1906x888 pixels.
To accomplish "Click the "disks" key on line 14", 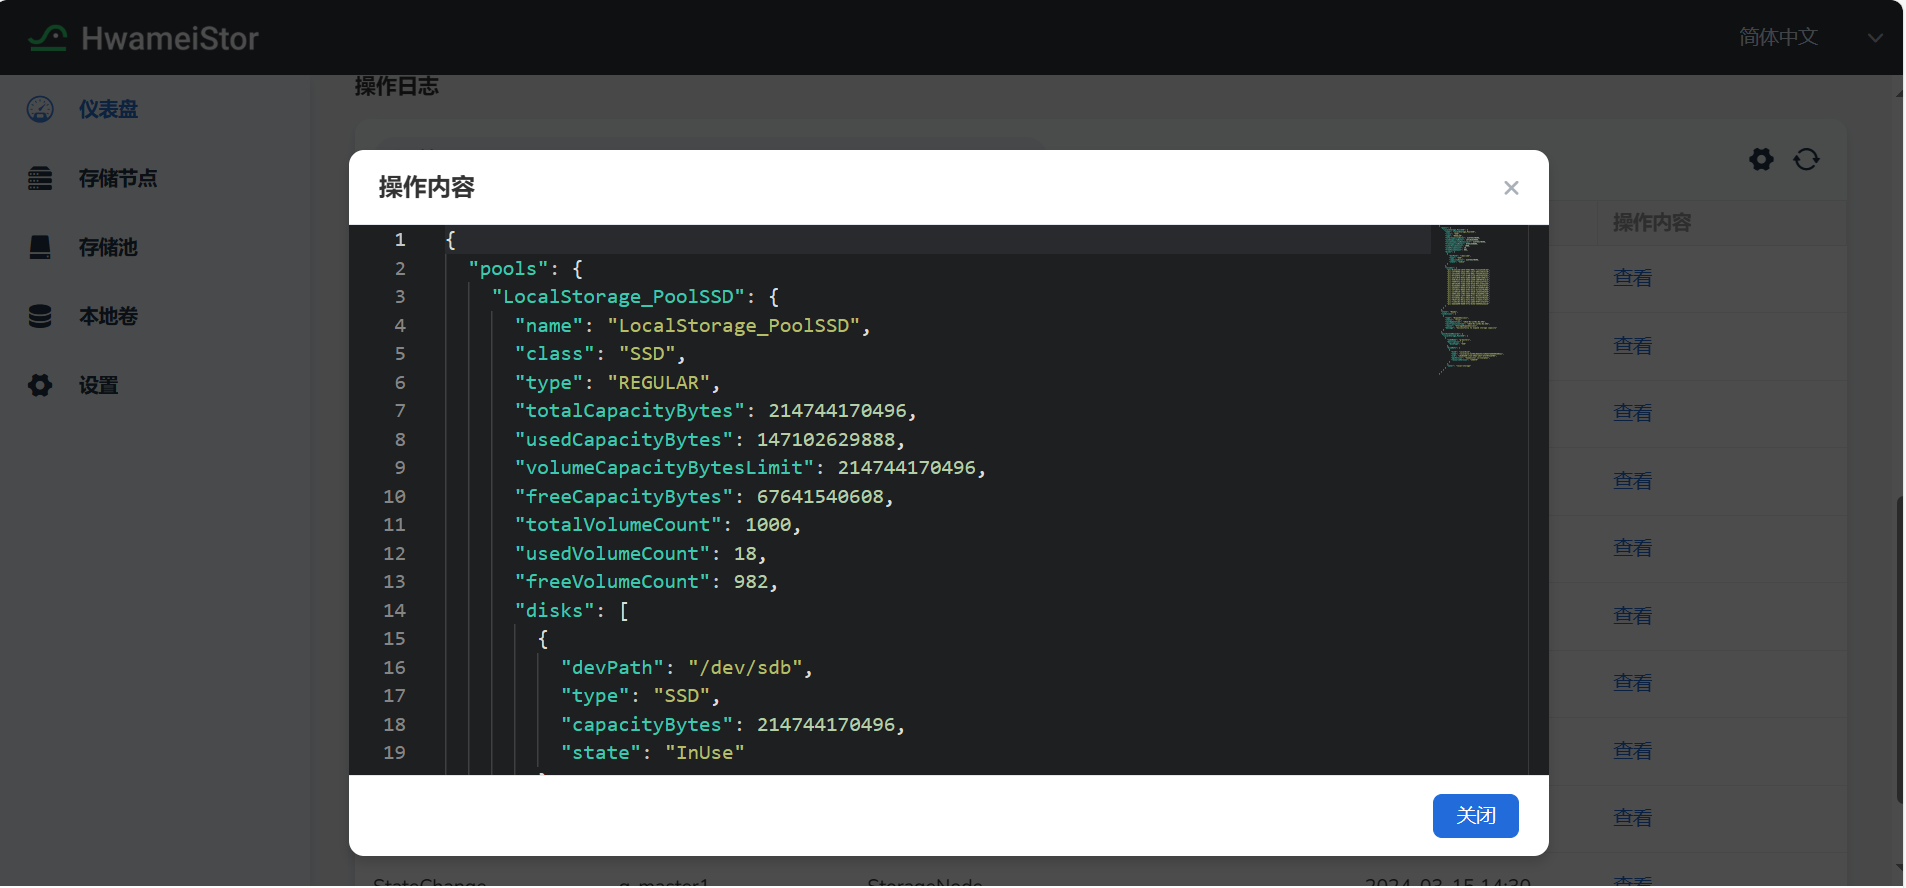I will [554, 610].
